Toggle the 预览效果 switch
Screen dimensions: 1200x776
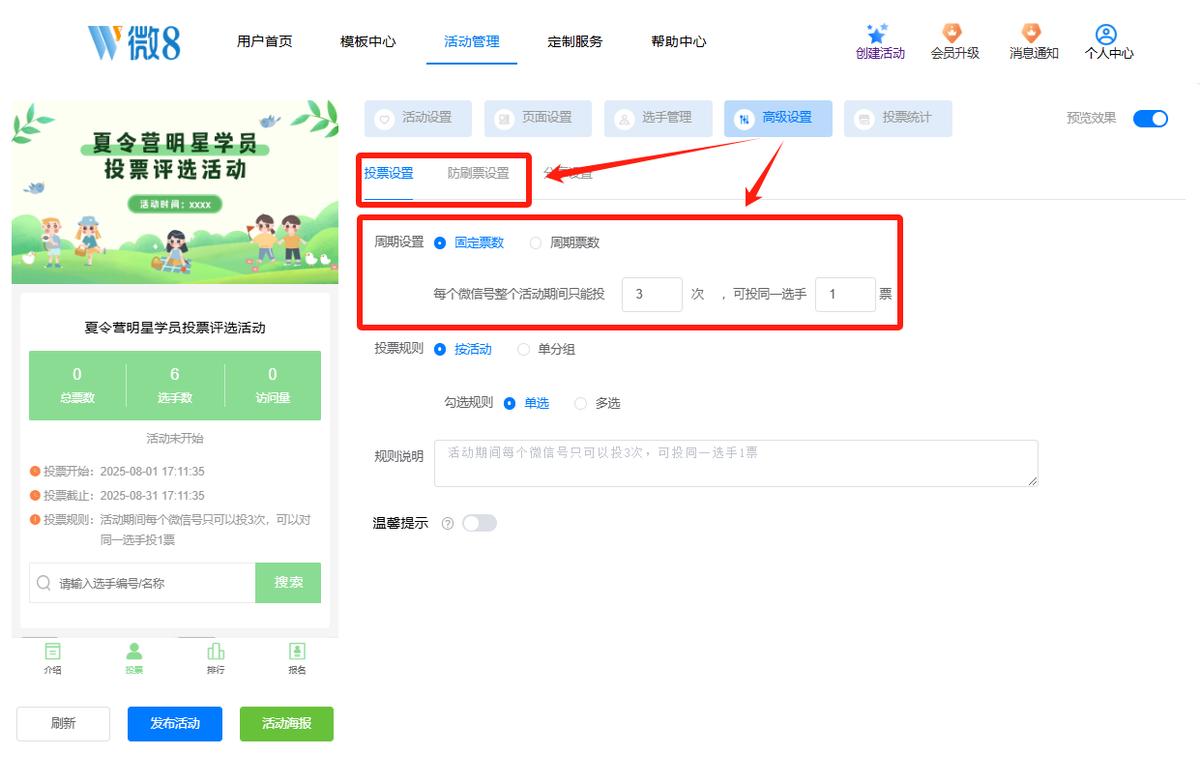1150,118
